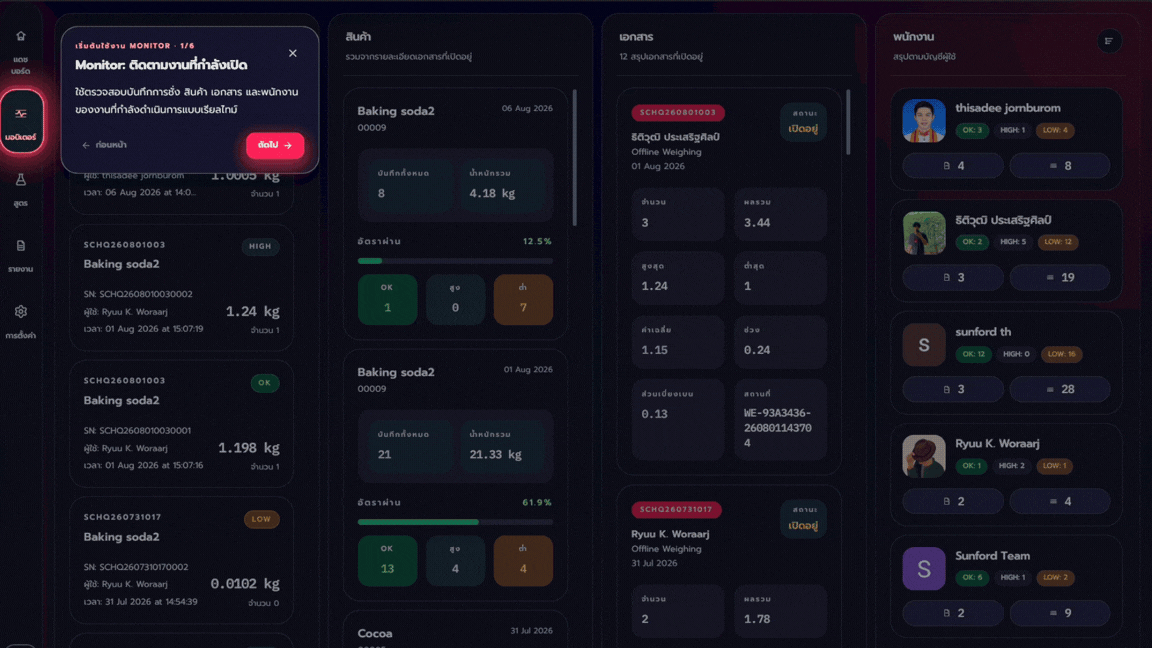The width and height of the screenshot is (1152, 648).
Task: Click LOW: 4 badge for thisadee jornburom
Action: click(x=1055, y=130)
